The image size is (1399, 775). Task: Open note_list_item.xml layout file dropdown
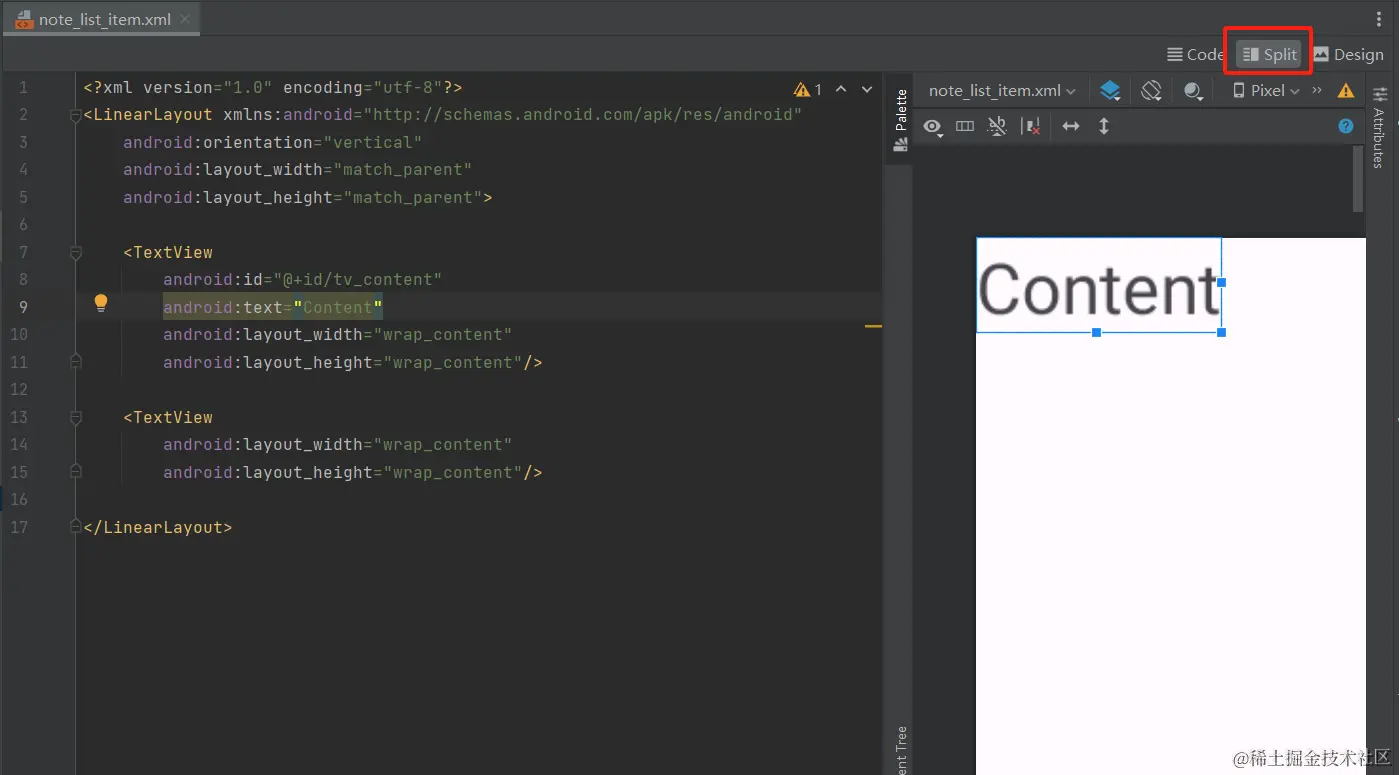tap(1002, 90)
